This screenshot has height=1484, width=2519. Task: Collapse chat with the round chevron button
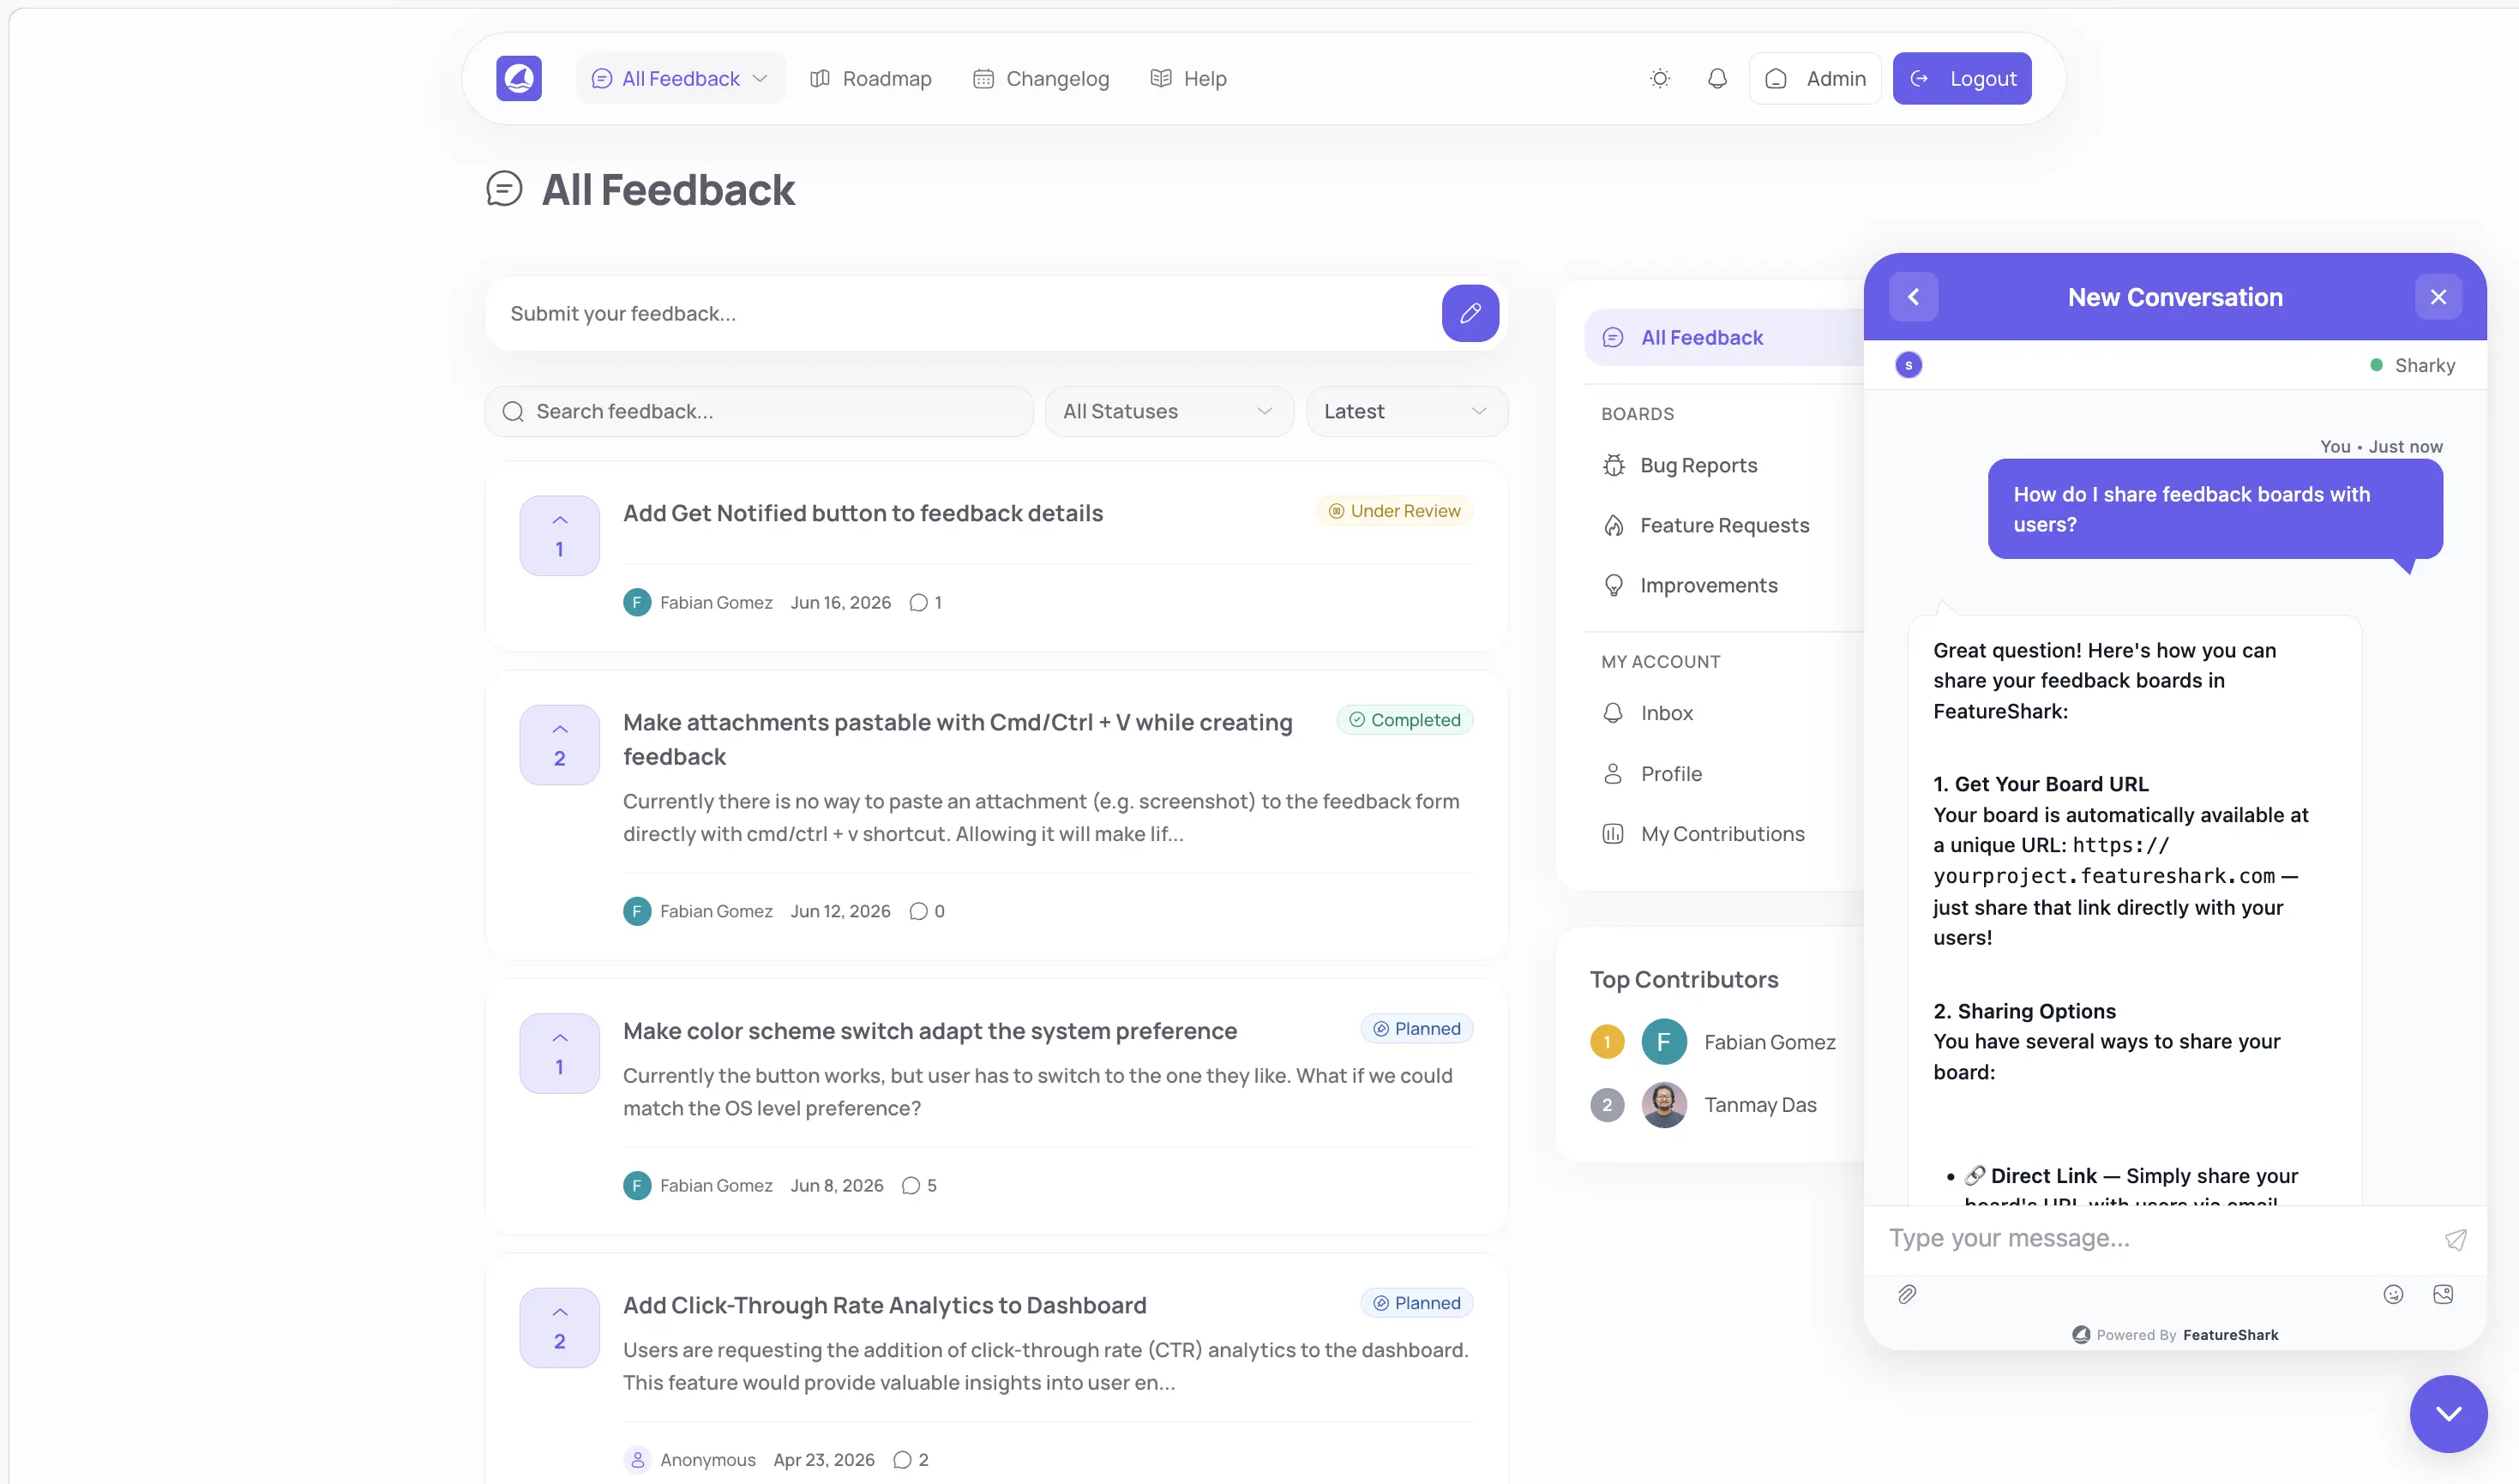(2448, 1413)
